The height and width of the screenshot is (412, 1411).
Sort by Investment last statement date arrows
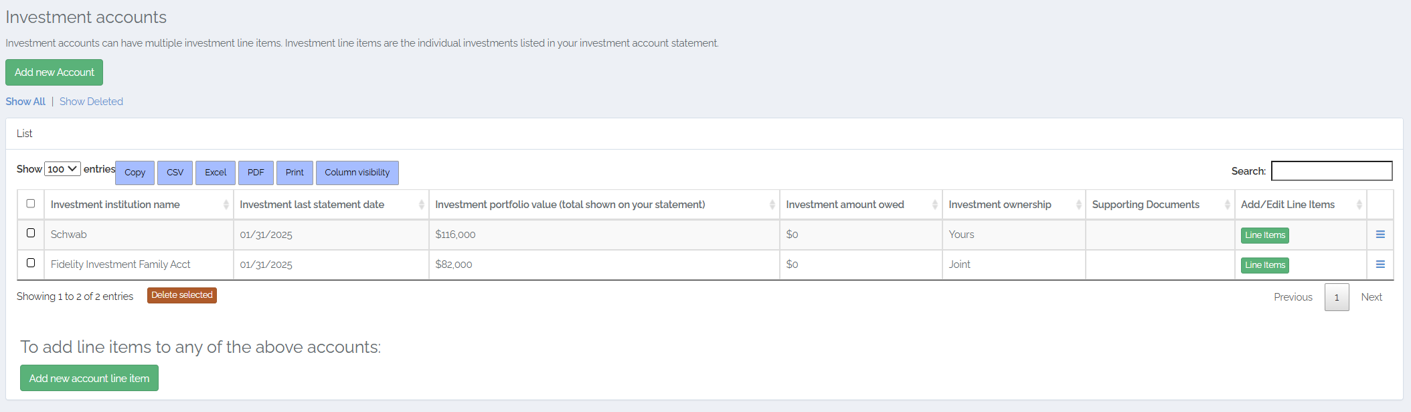[421, 205]
